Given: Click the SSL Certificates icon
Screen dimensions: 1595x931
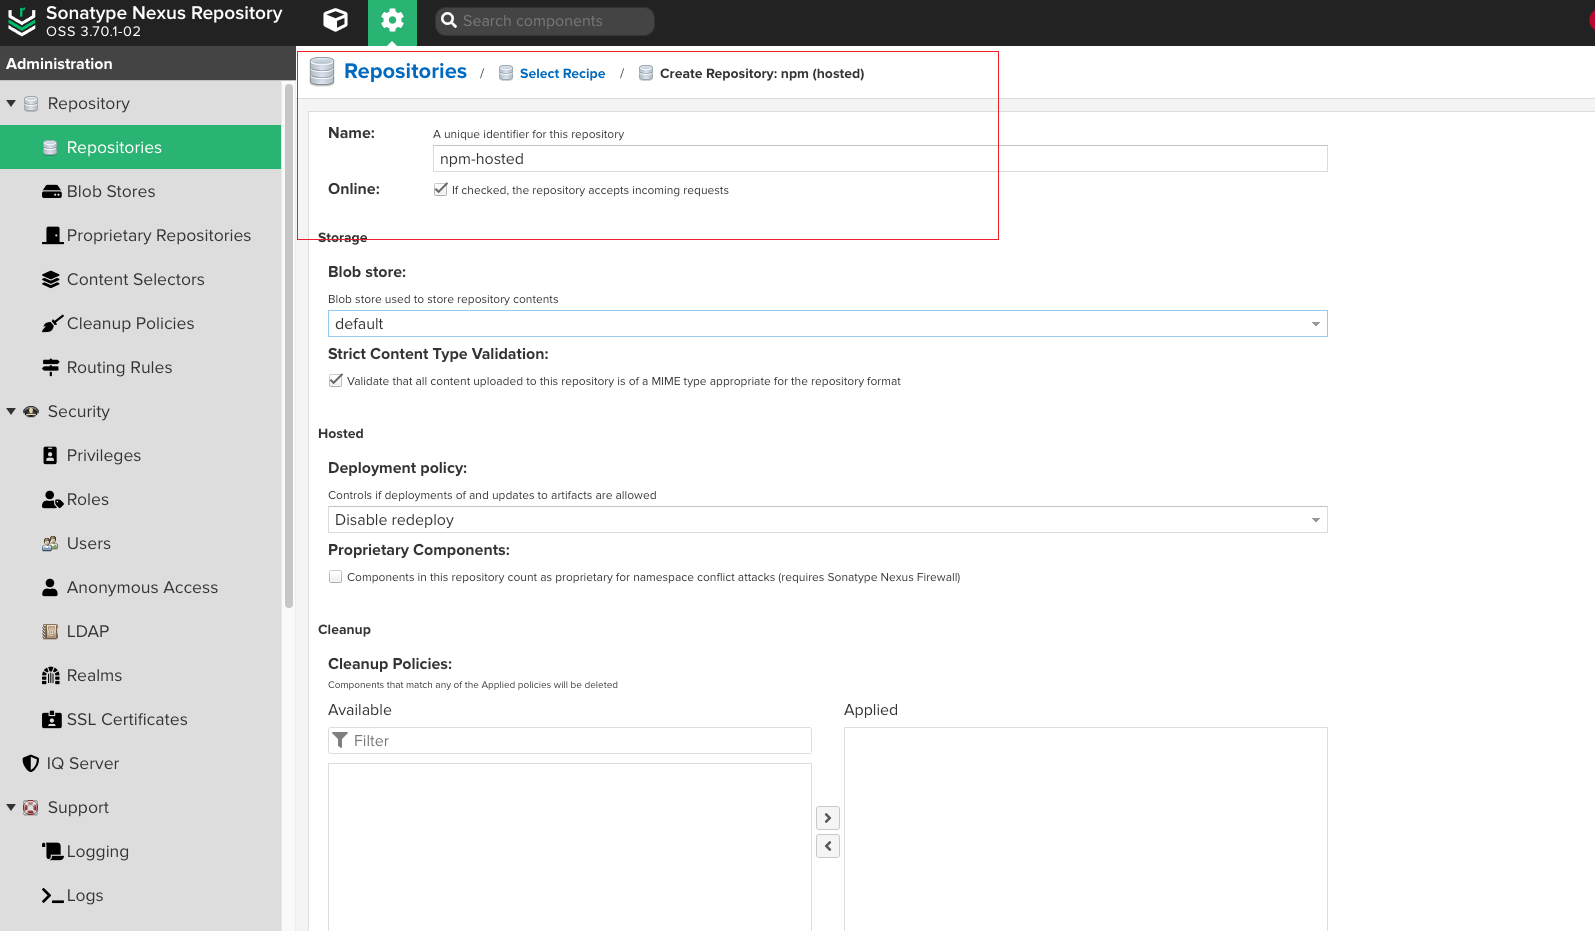Looking at the screenshot, I should pyautogui.click(x=52, y=719).
